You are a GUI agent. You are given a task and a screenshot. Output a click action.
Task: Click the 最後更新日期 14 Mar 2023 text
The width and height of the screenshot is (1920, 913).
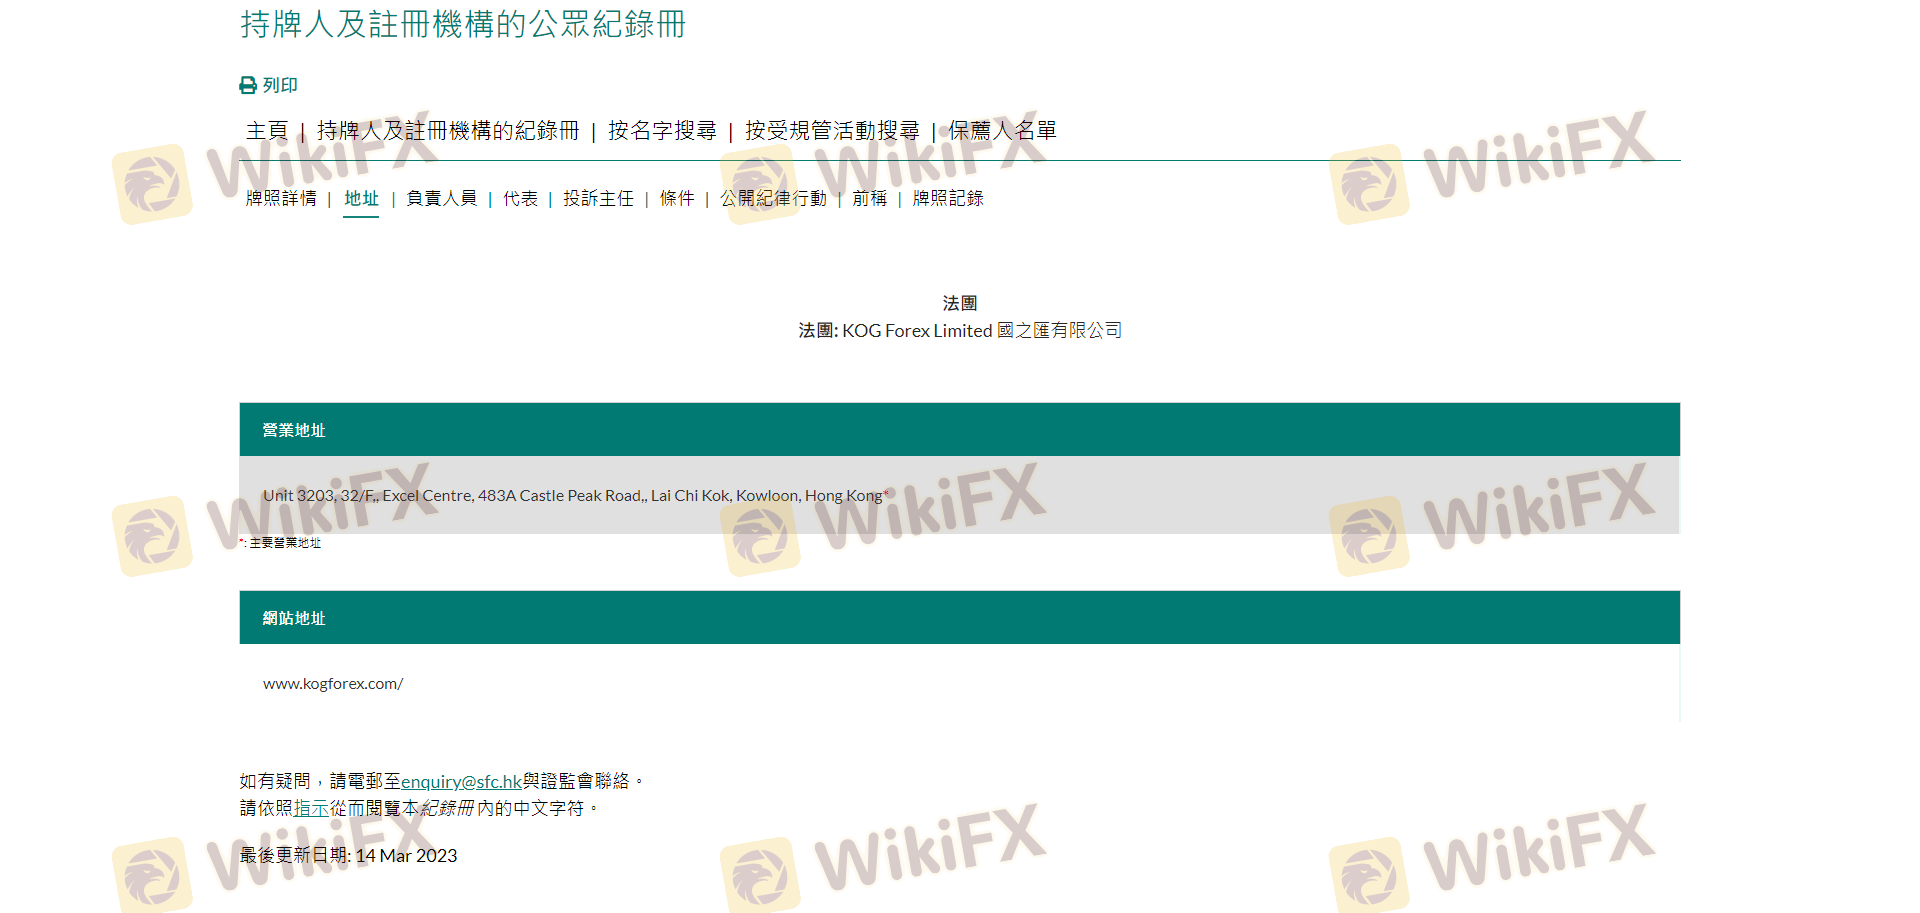tap(348, 856)
